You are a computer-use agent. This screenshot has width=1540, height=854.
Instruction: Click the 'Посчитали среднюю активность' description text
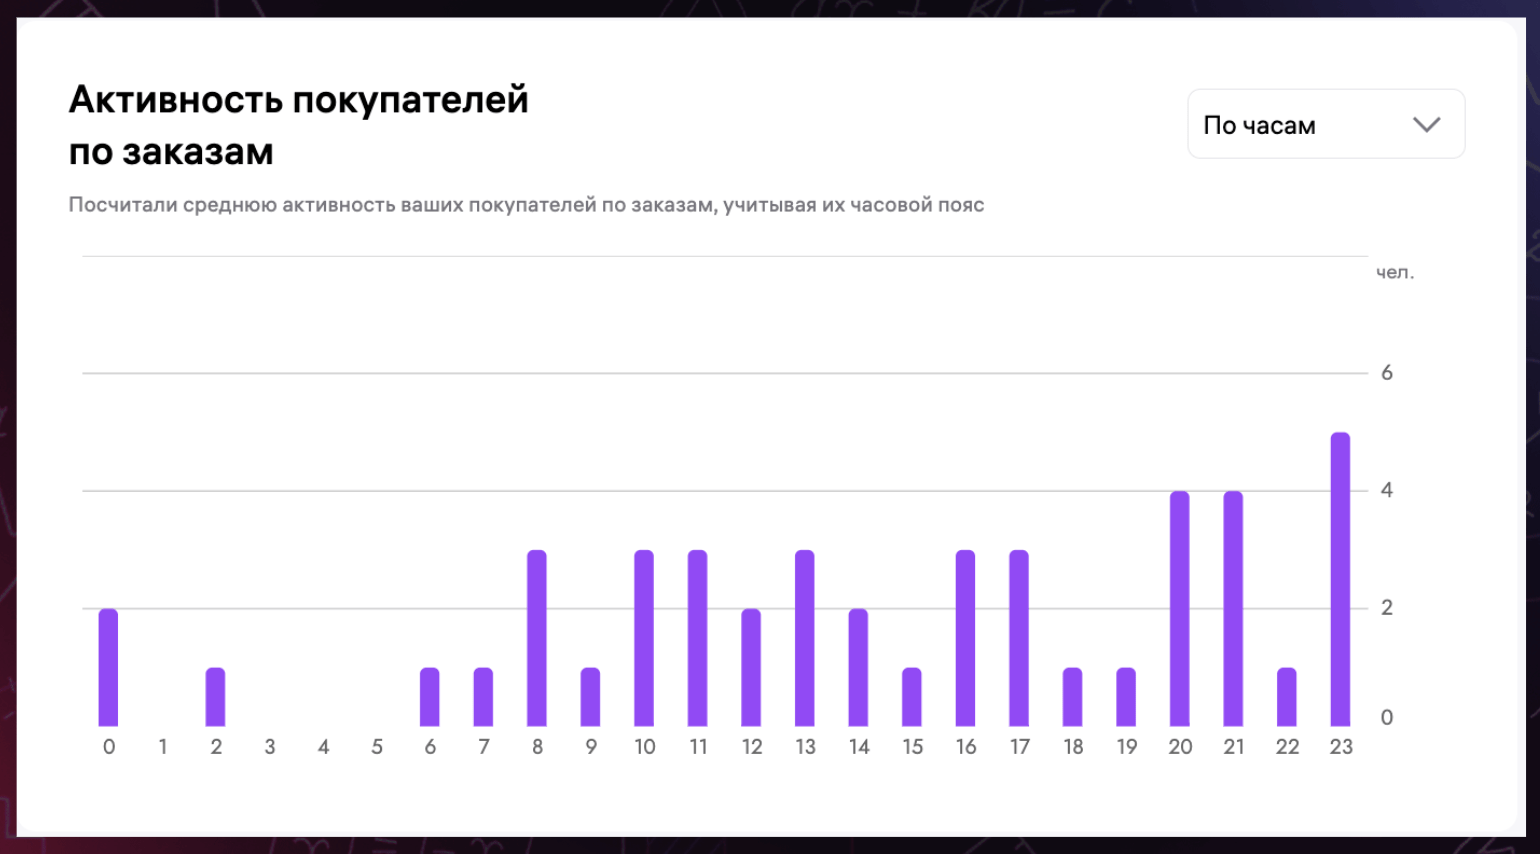[x=526, y=205]
